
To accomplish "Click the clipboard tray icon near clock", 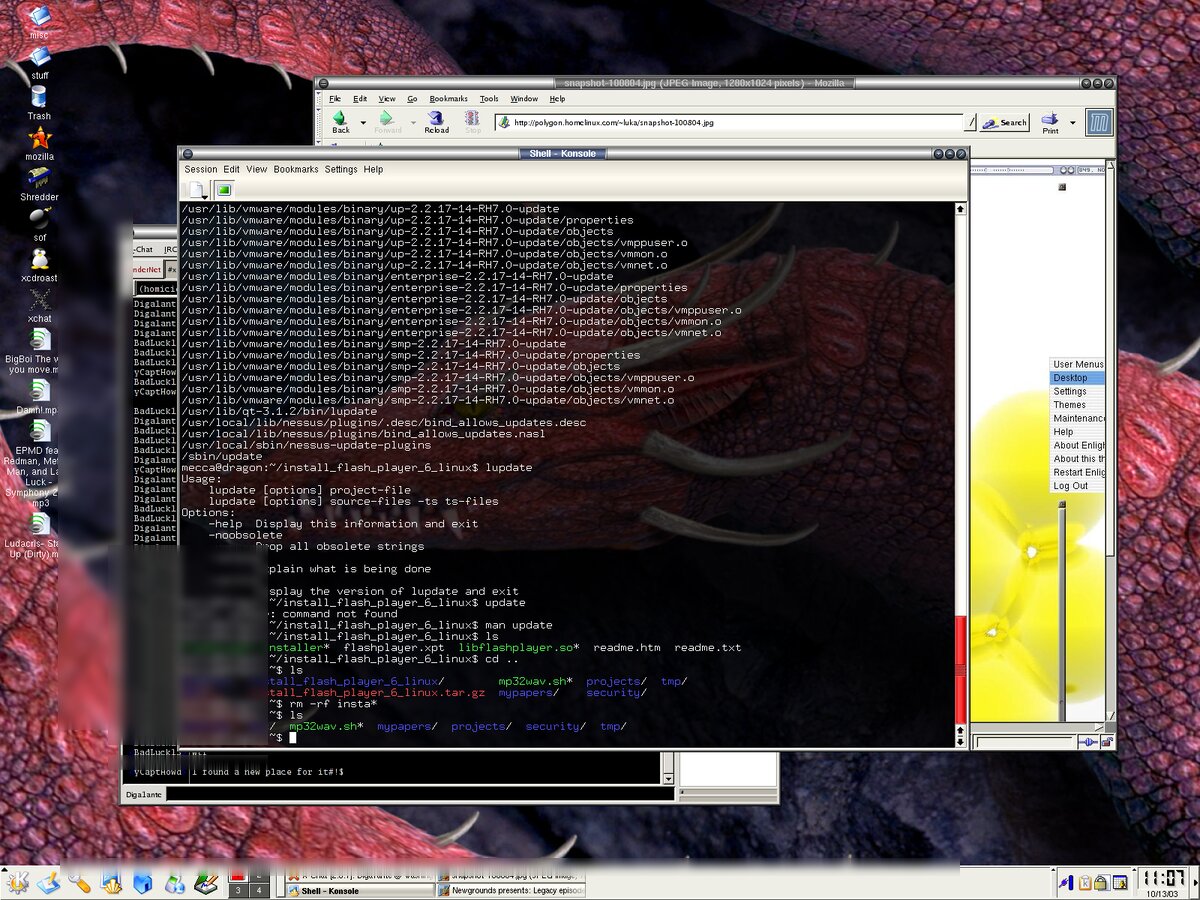I will point(1084,883).
